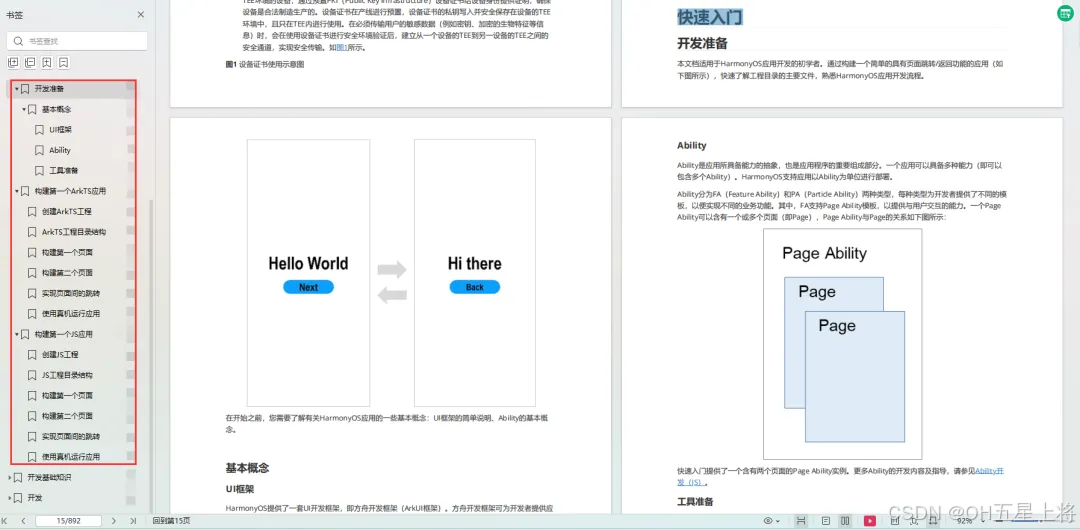The image size is (1080, 530).
Task: Open the zoom dropdown arrow beside 92%
Action: (x=983, y=521)
